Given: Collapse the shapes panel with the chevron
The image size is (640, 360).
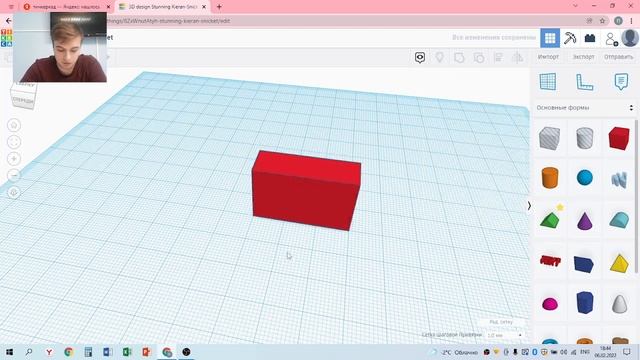Looking at the screenshot, I should pyautogui.click(x=529, y=206).
